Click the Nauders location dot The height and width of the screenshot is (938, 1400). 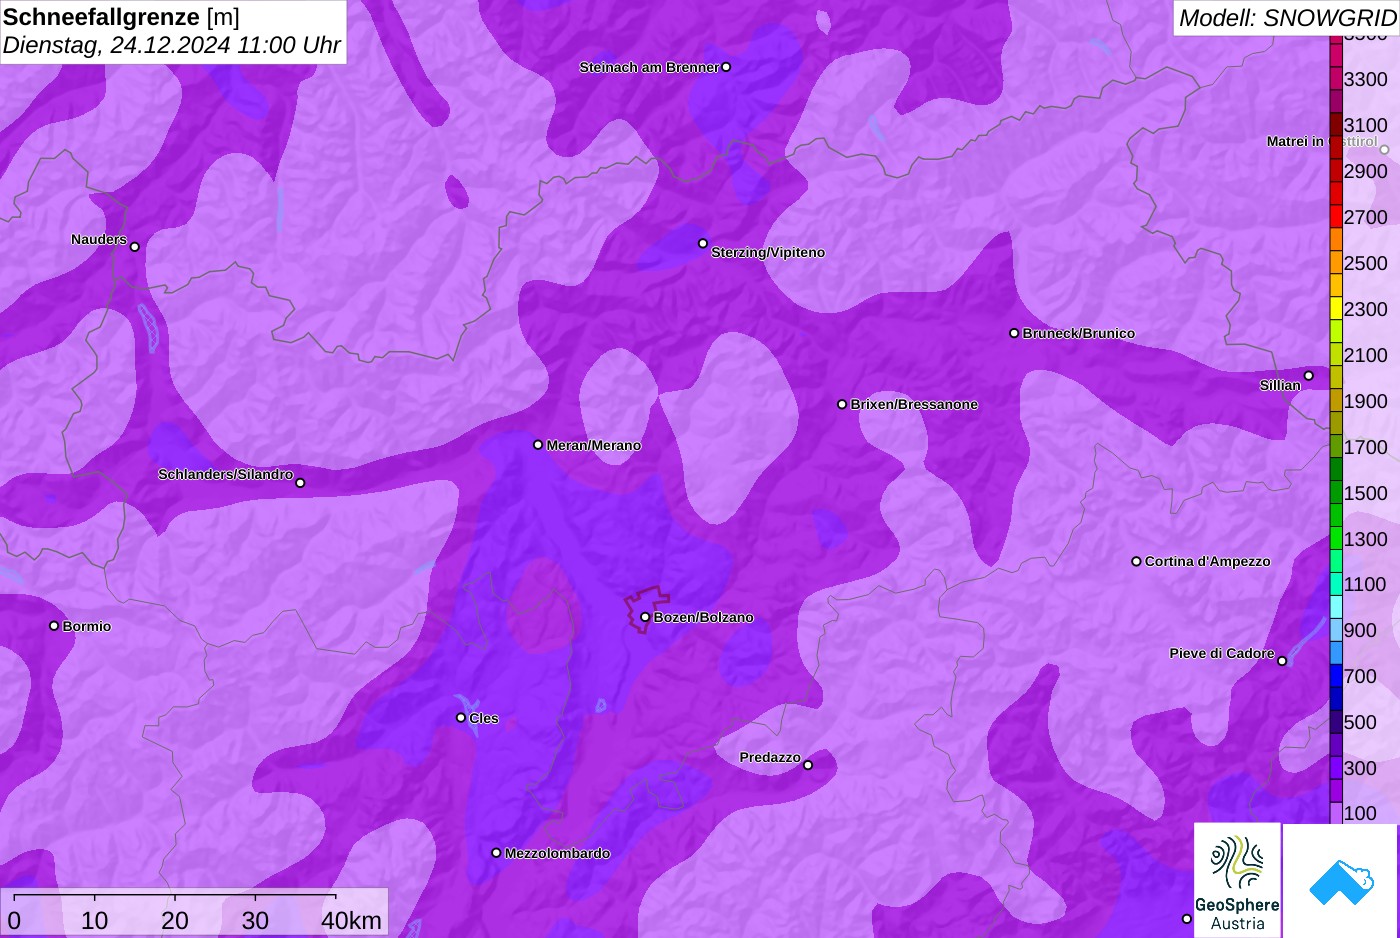(x=135, y=247)
